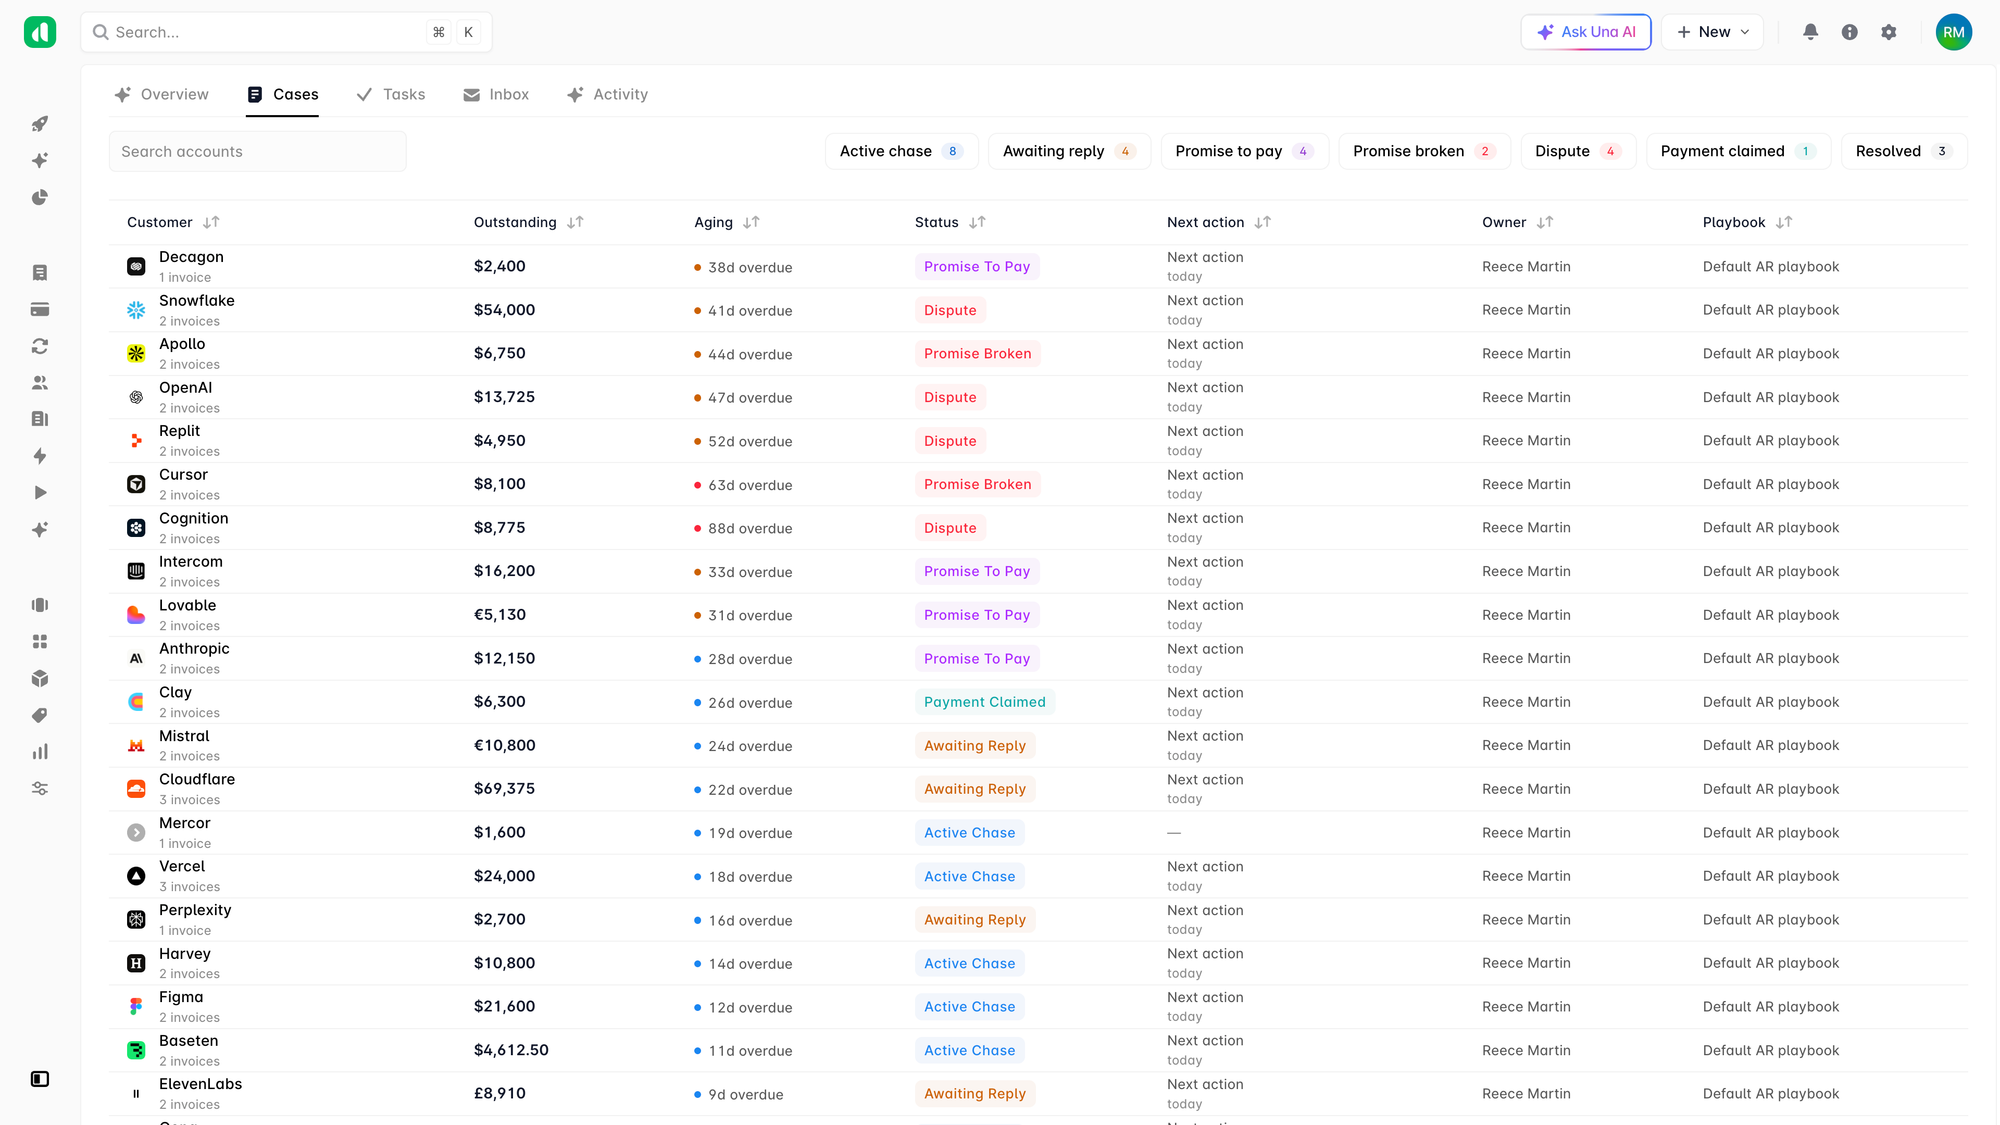Open the pie chart sidebar icon
2000x1125 pixels.
click(x=40, y=197)
